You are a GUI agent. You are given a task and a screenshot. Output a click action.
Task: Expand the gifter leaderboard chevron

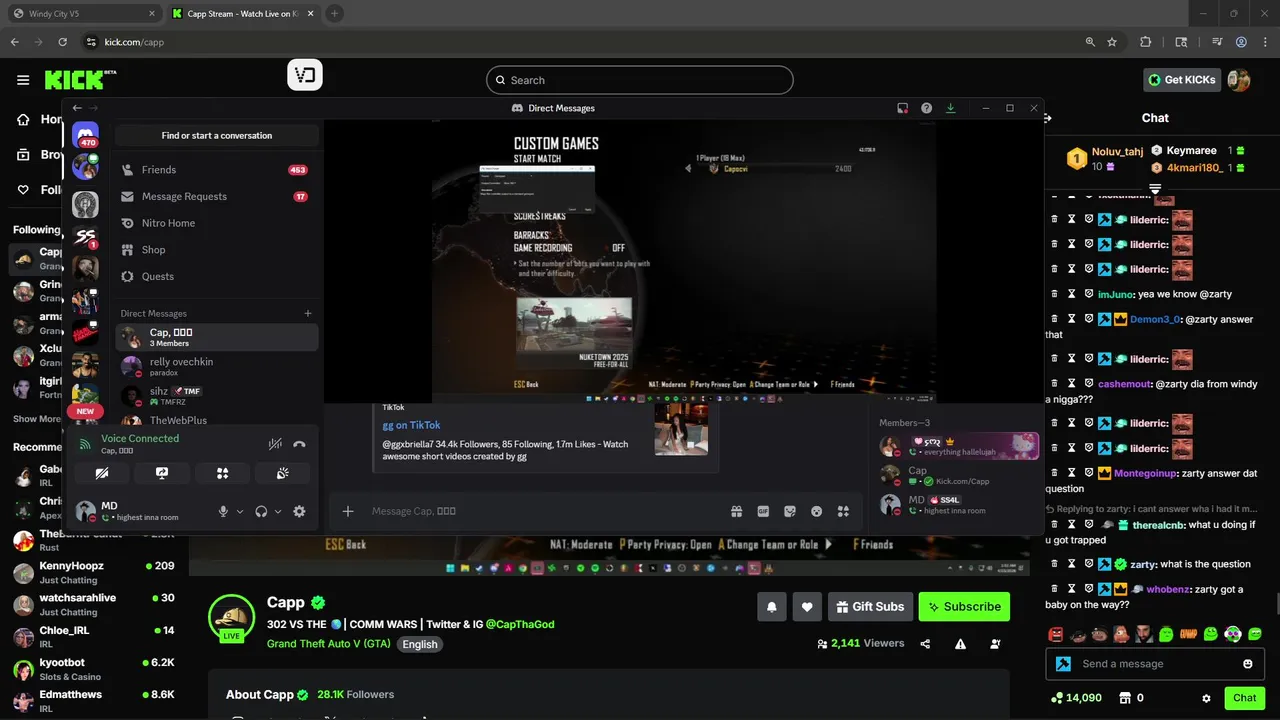click(x=1155, y=189)
